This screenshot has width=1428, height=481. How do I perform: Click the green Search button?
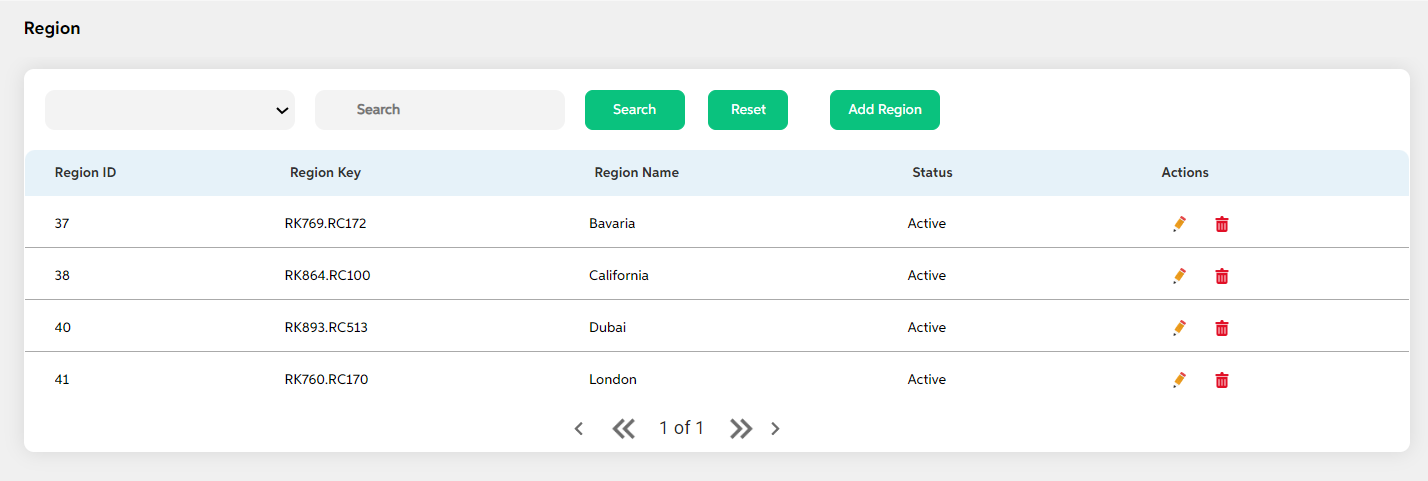[635, 110]
